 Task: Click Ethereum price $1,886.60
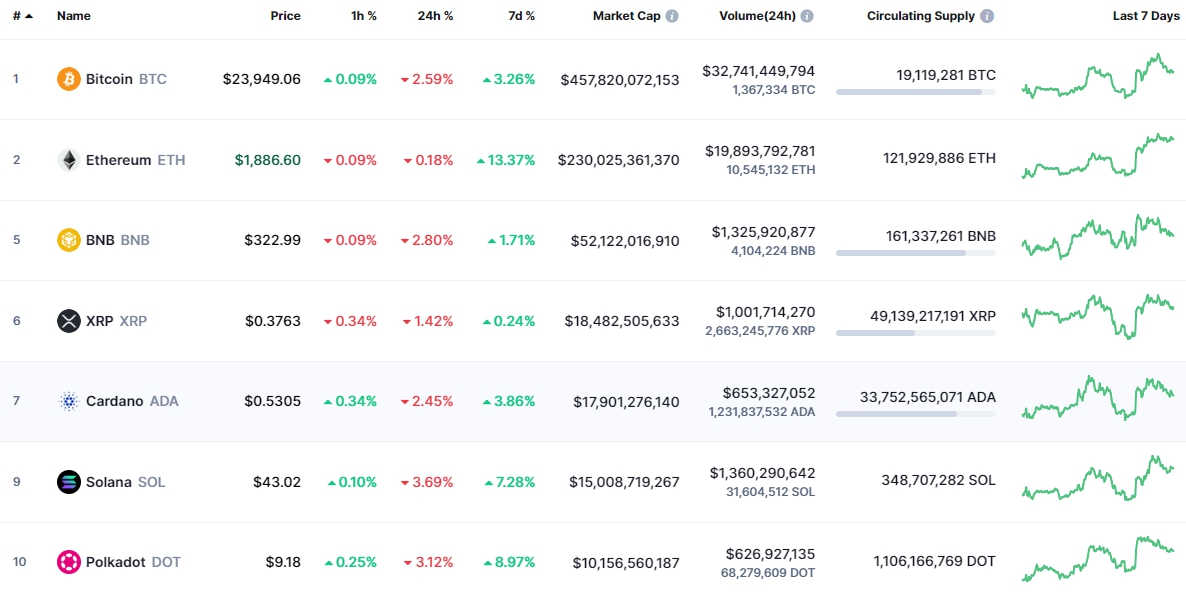267,160
